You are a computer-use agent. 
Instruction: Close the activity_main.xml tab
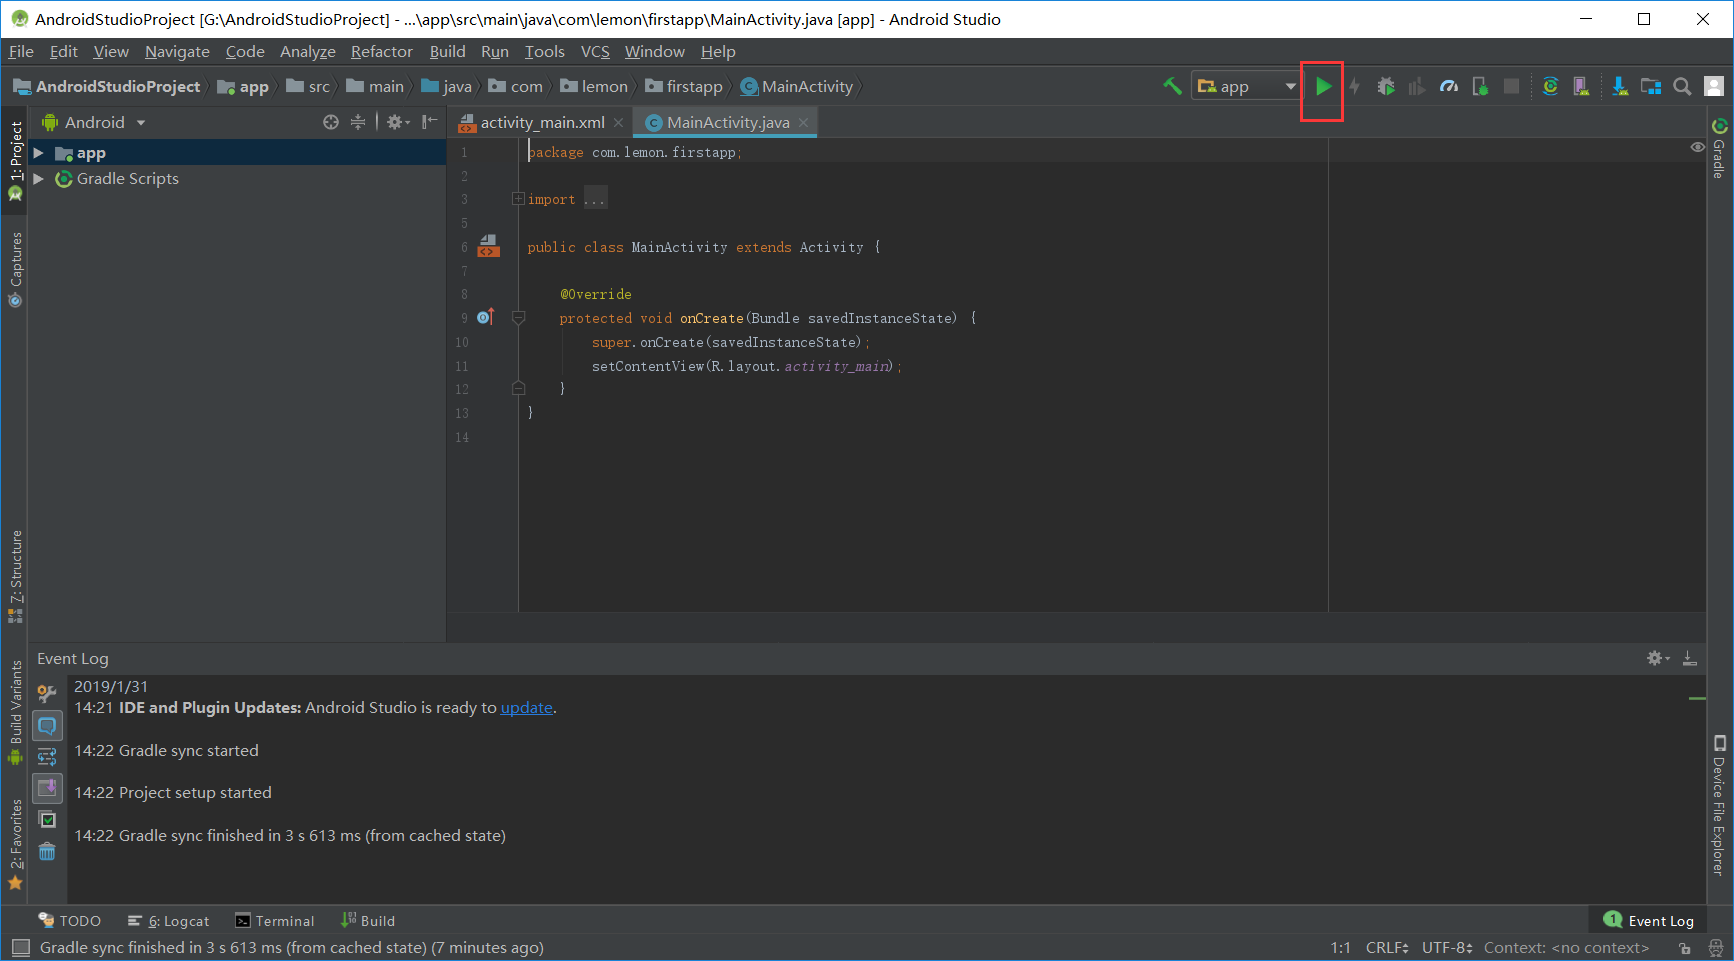[x=619, y=123]
